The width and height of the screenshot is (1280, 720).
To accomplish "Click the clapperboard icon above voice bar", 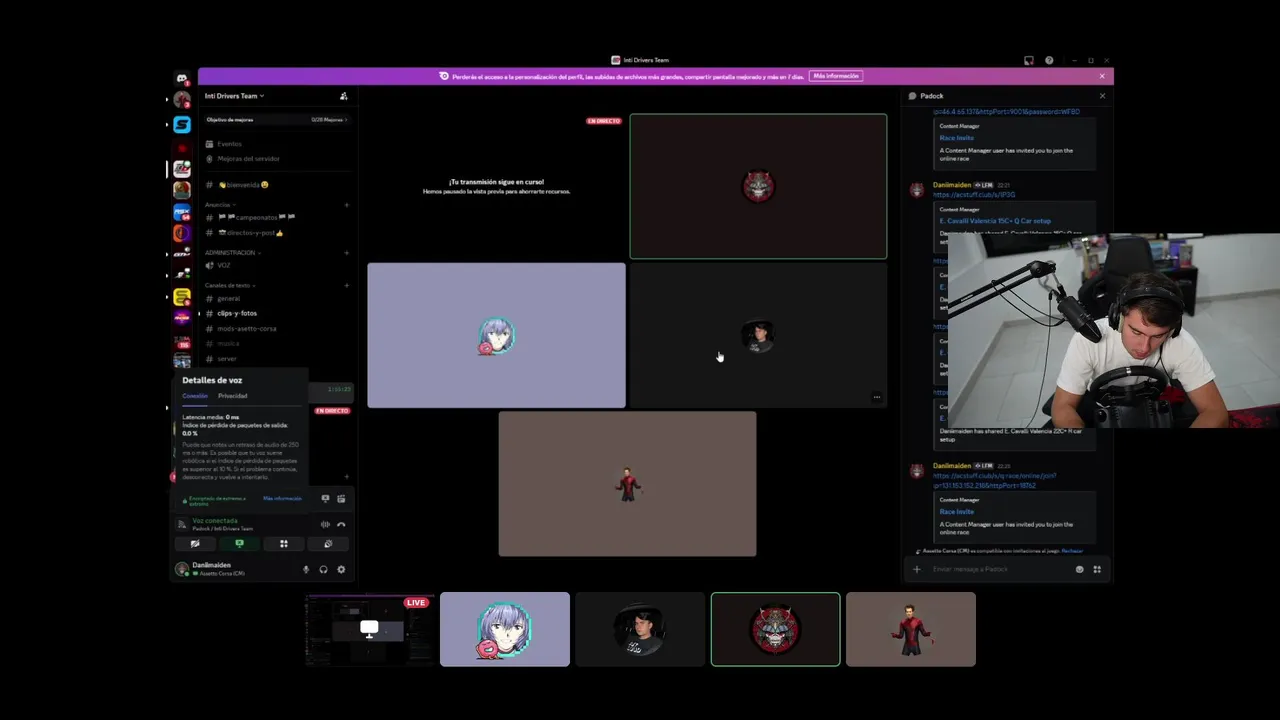I will click(x=341, y=498).
